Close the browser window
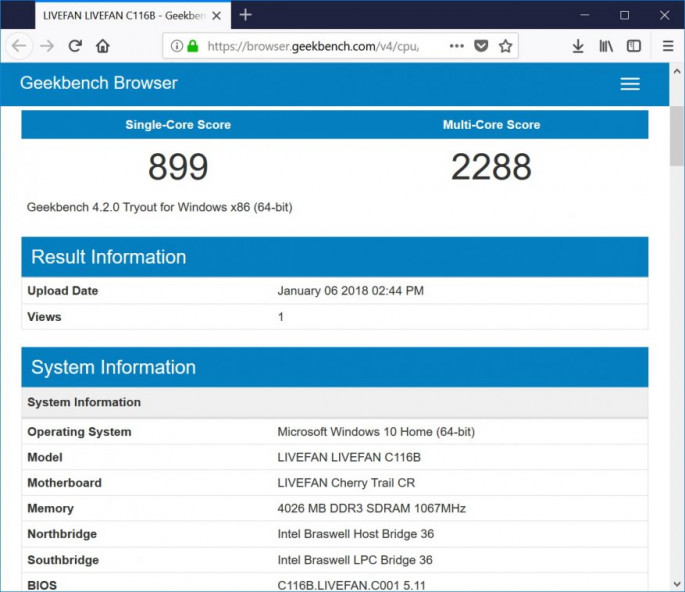685x592 pixels. pyautogui.click(x=664, y=15)
